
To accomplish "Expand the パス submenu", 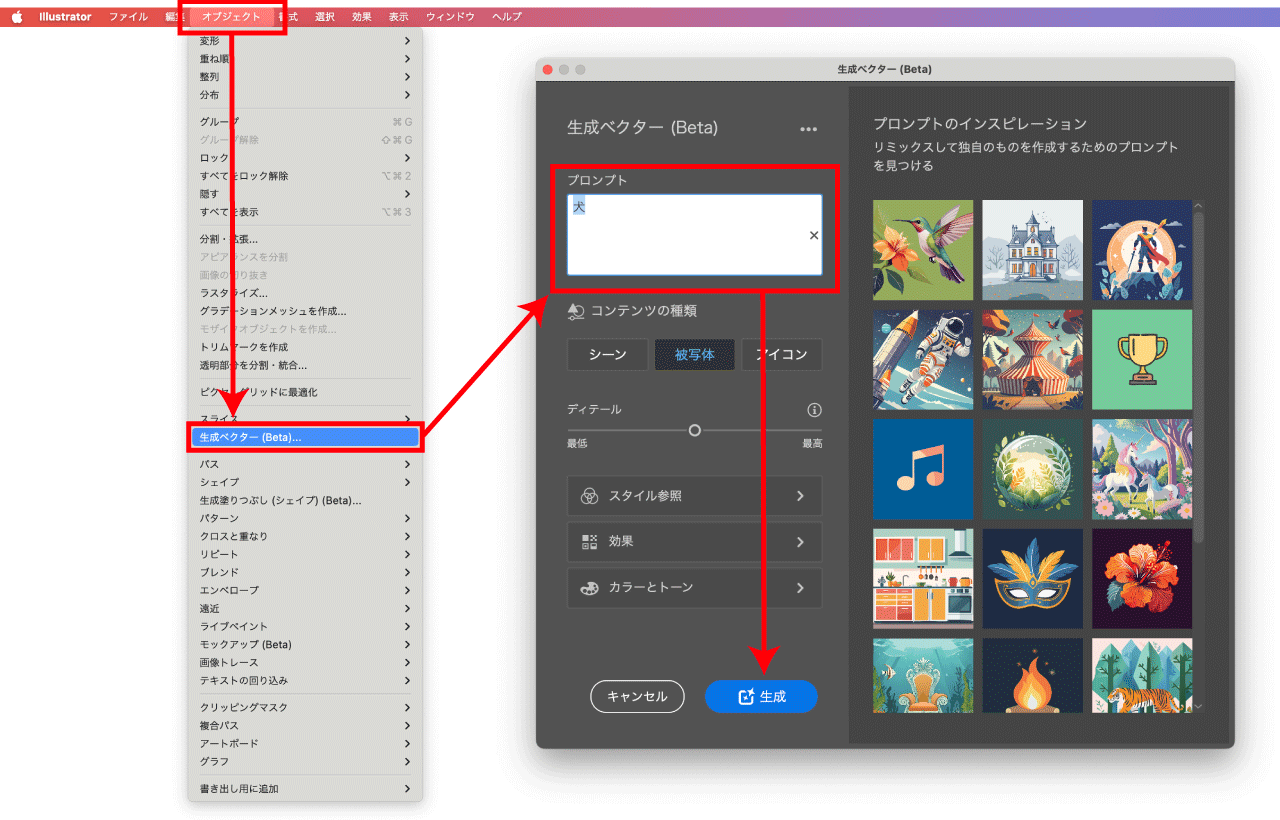I will (x=305, y=464).
